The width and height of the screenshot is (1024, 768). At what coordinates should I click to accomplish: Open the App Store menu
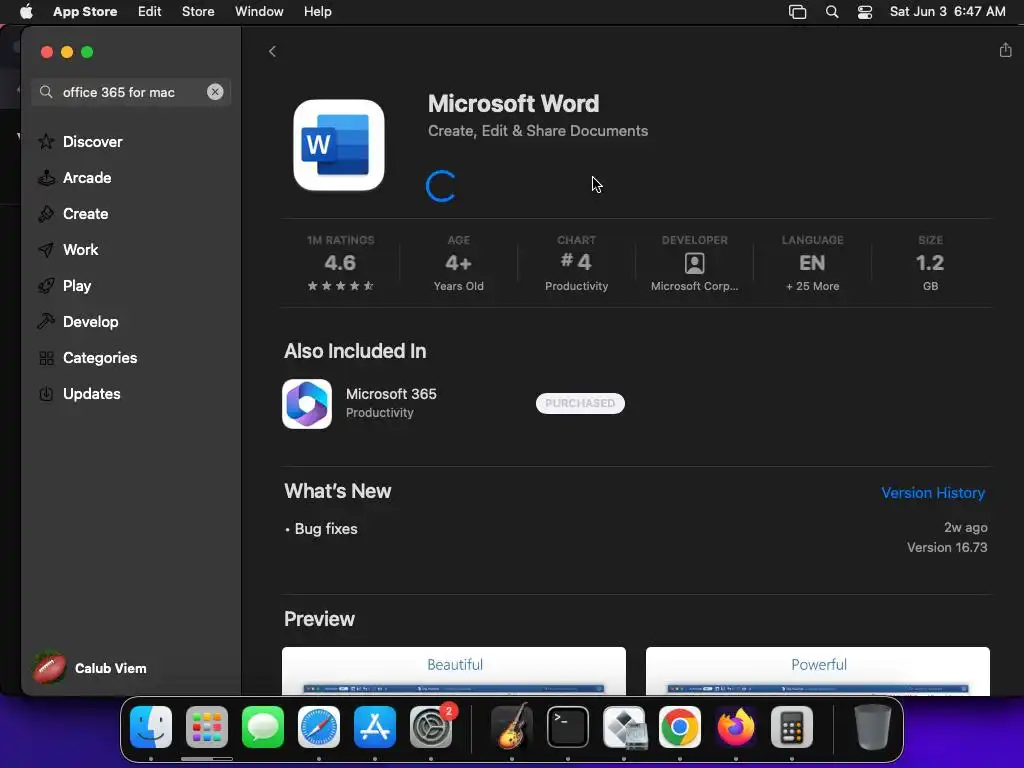85,11
